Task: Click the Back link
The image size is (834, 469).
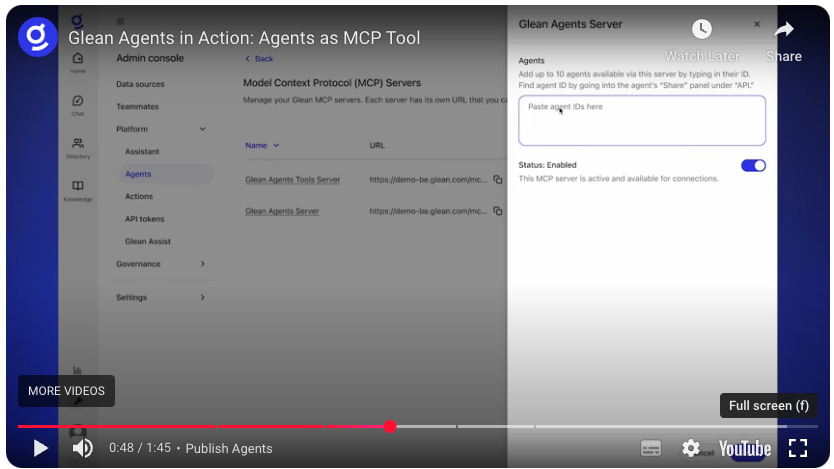Action: [x=259, y=58]
